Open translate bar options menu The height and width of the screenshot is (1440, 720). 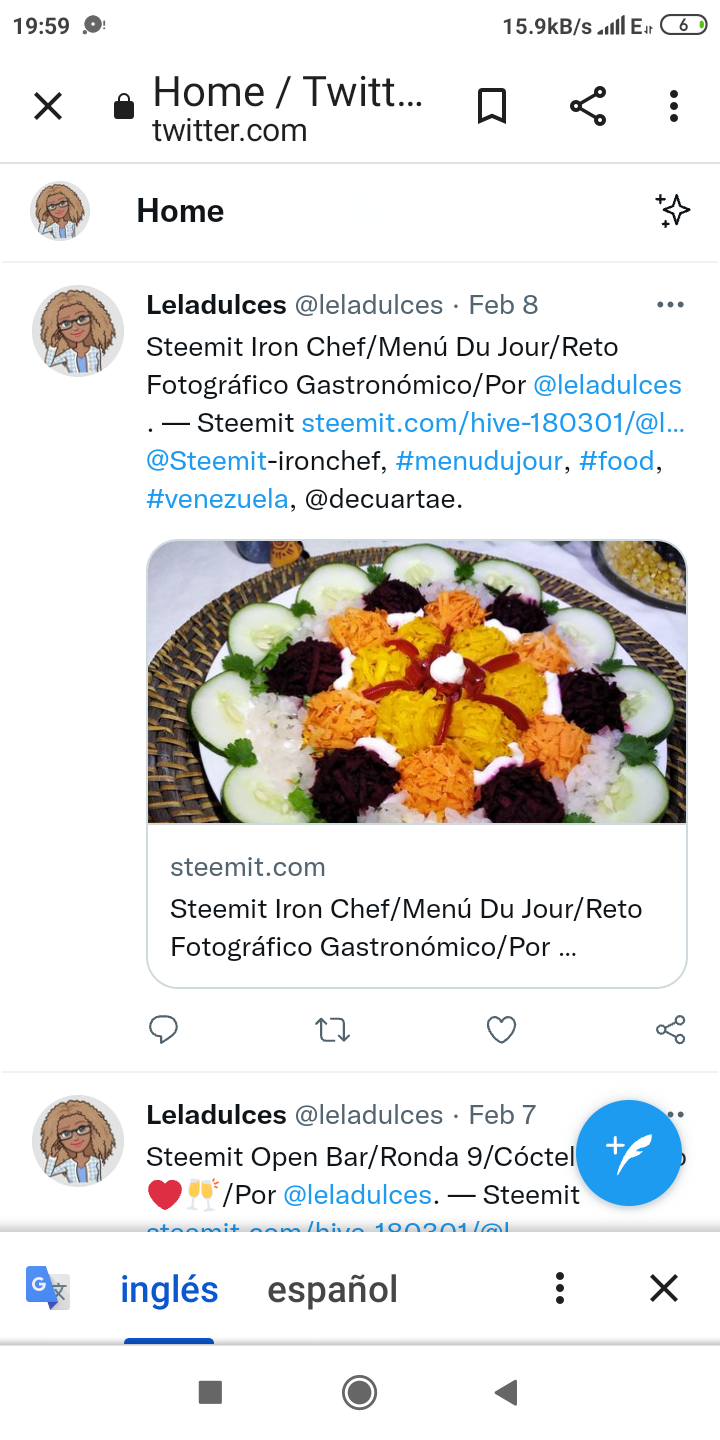pyautogui.click(x=560, y=1288)
